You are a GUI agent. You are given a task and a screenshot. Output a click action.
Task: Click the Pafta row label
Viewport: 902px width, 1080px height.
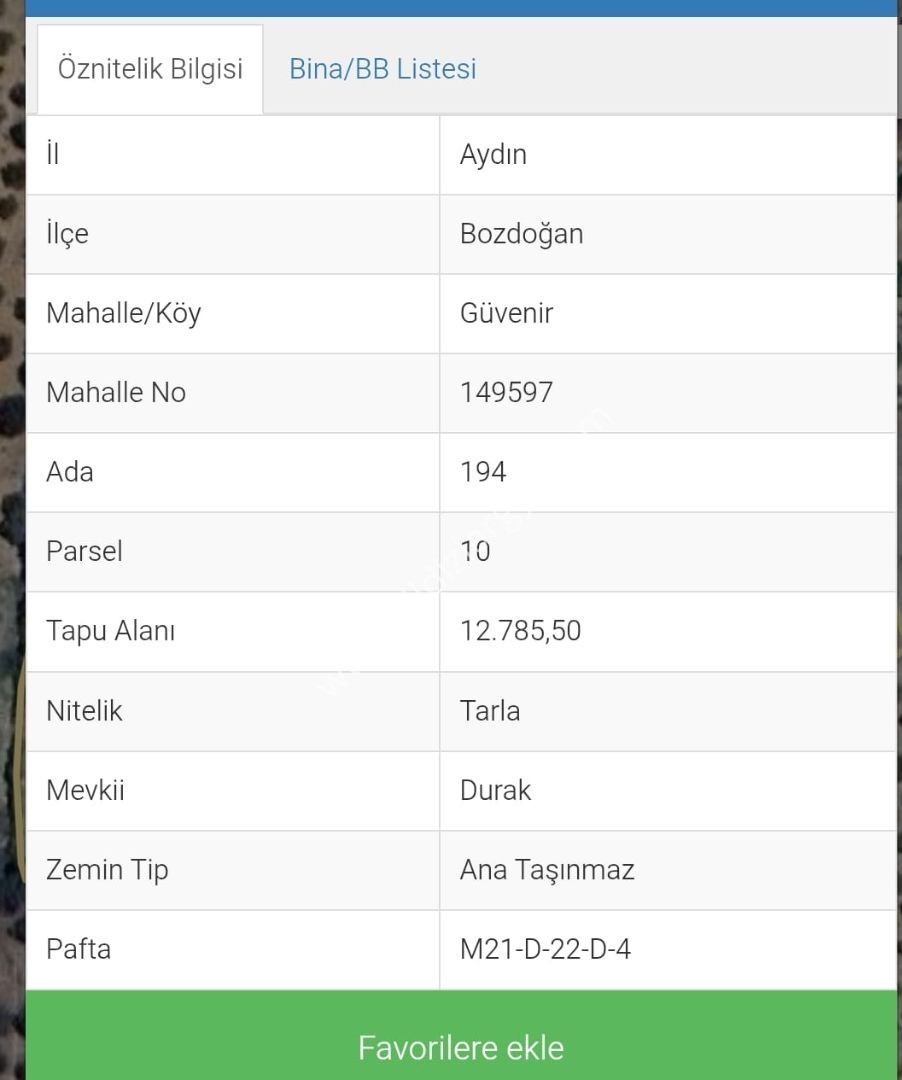coord(78,949)
